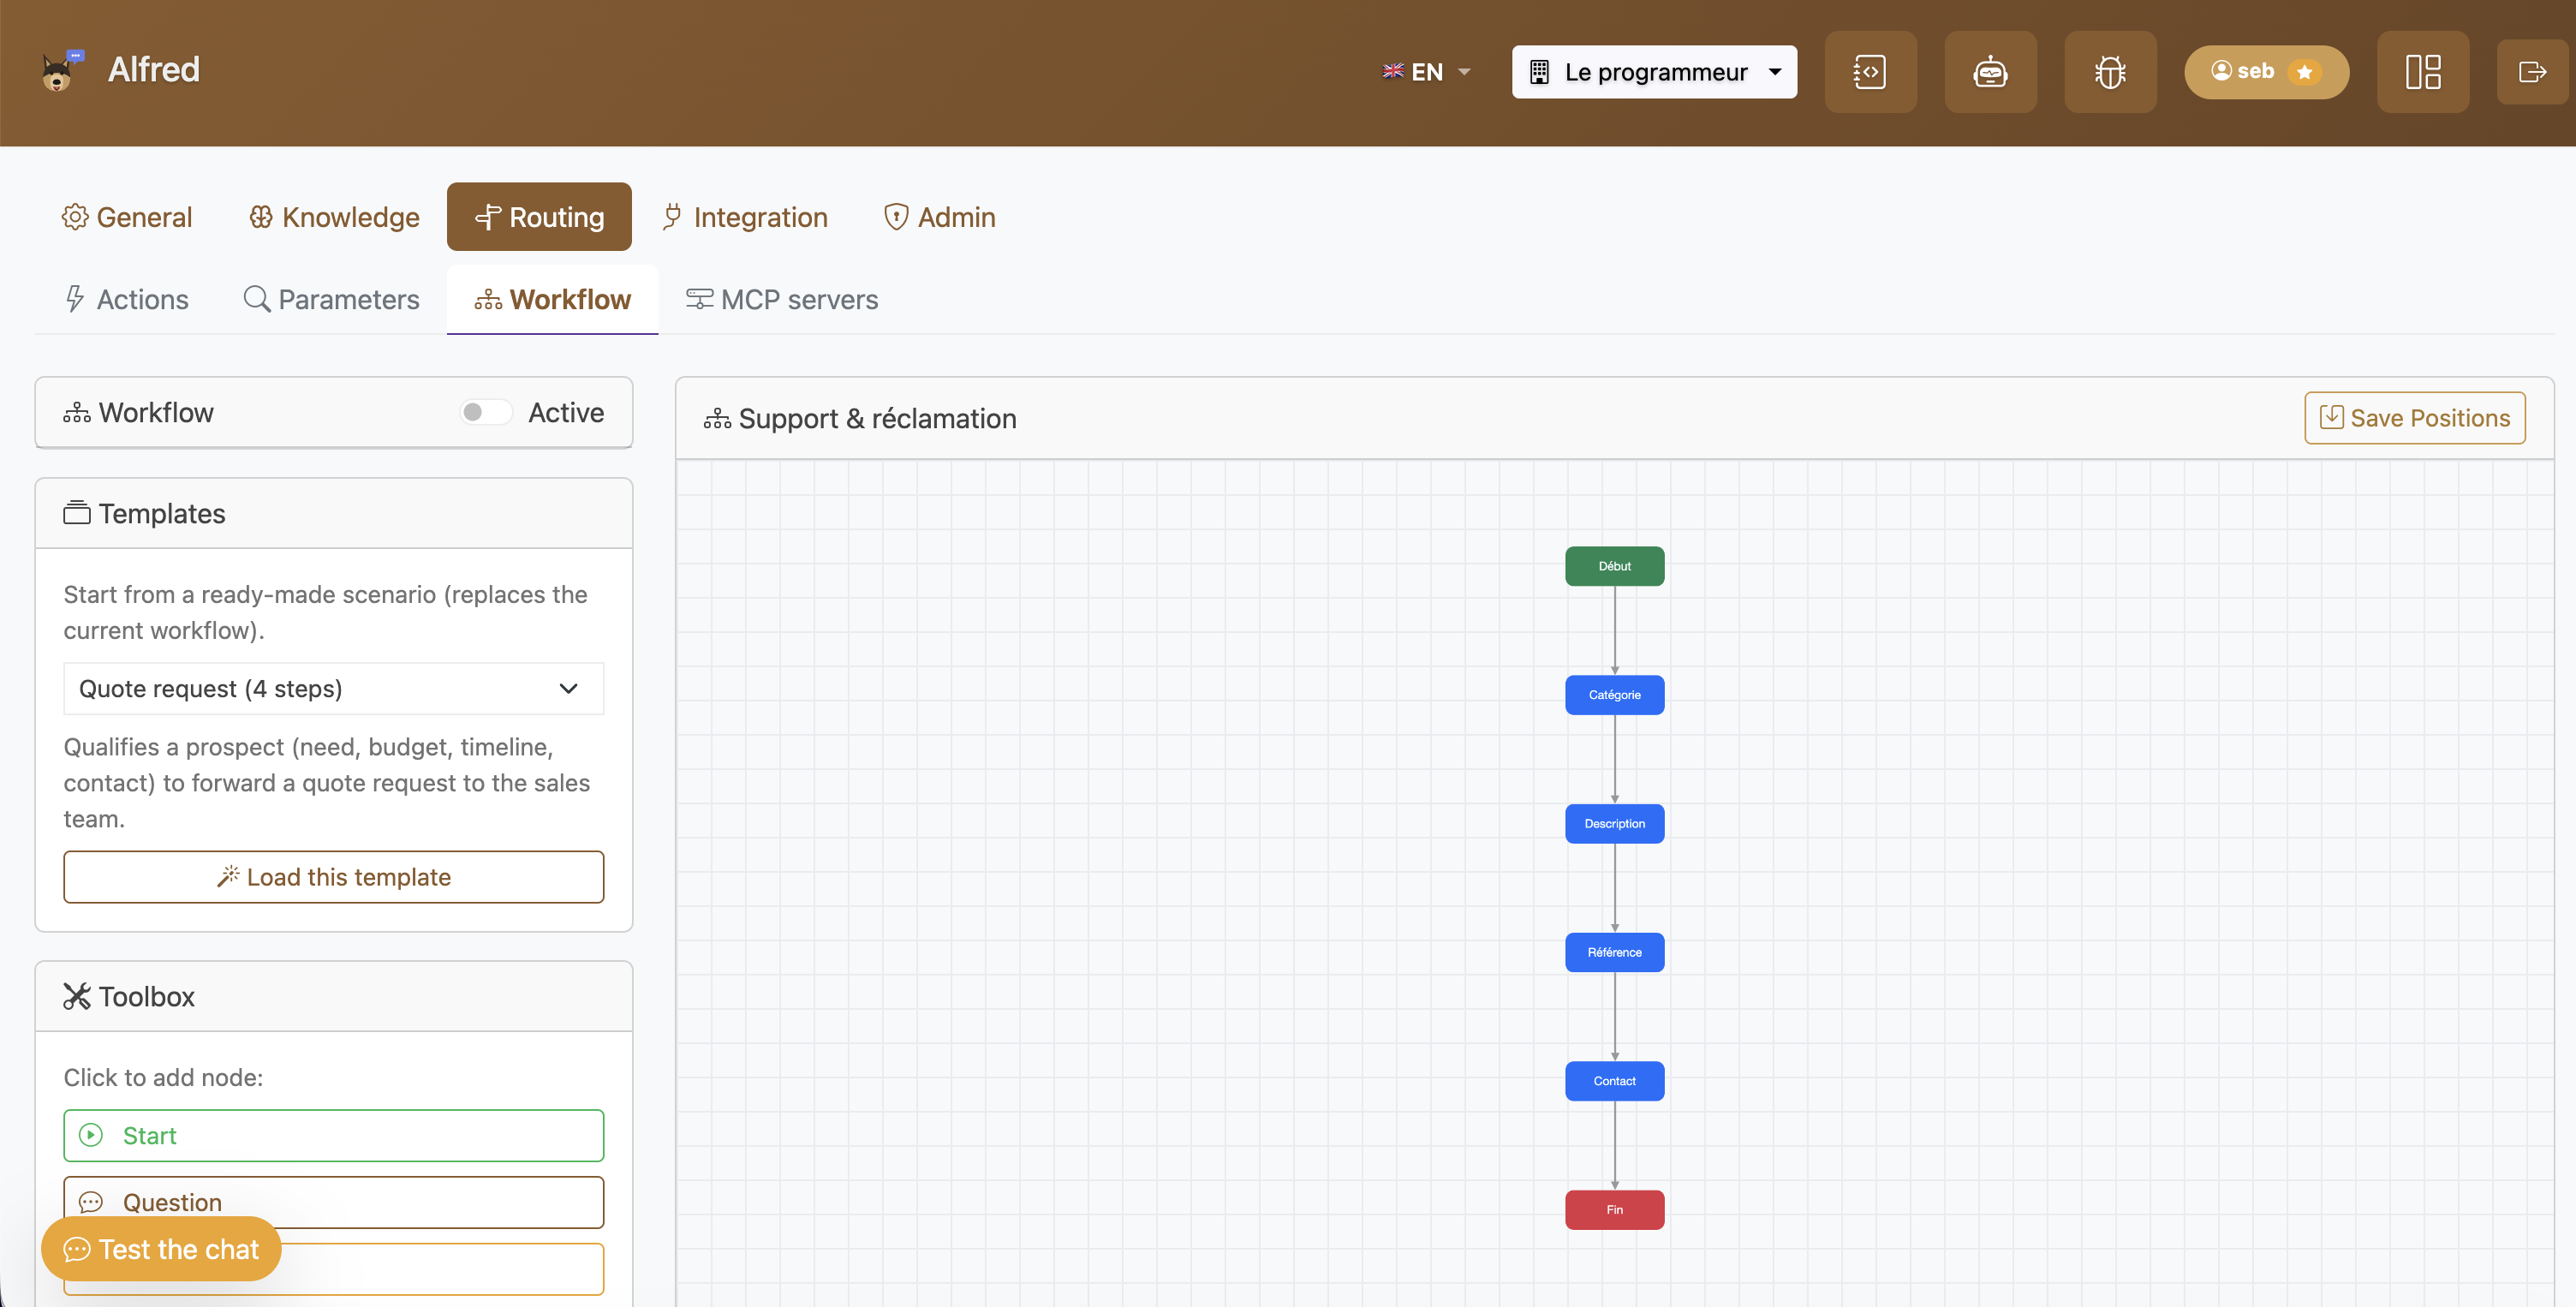Add a Start node from Toolbox
This screenshot has width=2576, height=1307.
pos(334,1135)
